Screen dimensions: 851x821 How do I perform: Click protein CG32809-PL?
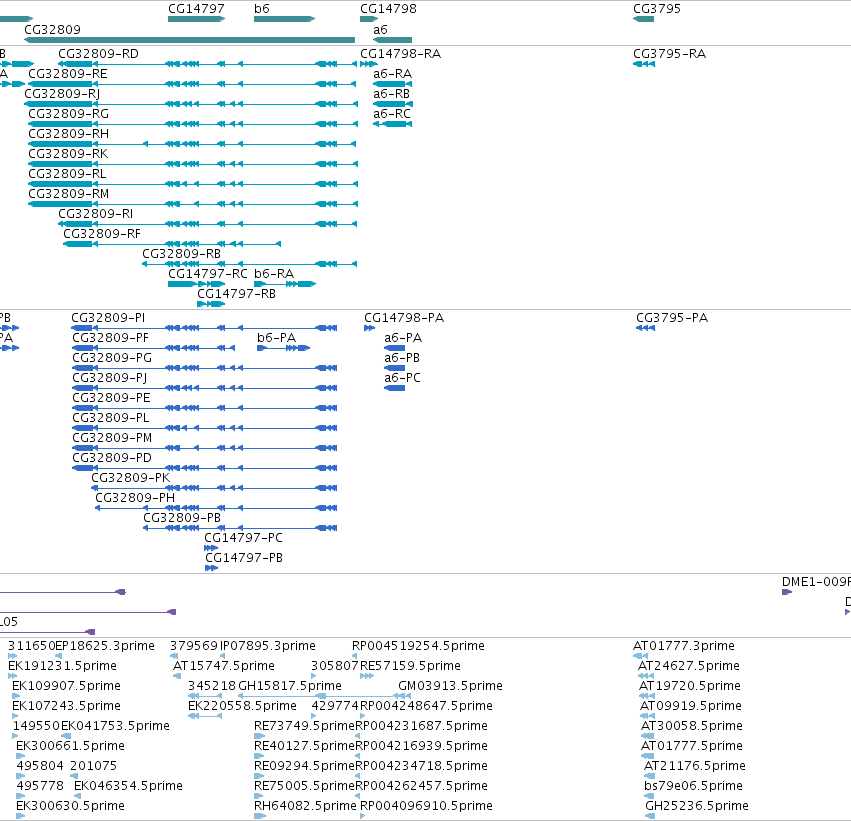[111, 418]
